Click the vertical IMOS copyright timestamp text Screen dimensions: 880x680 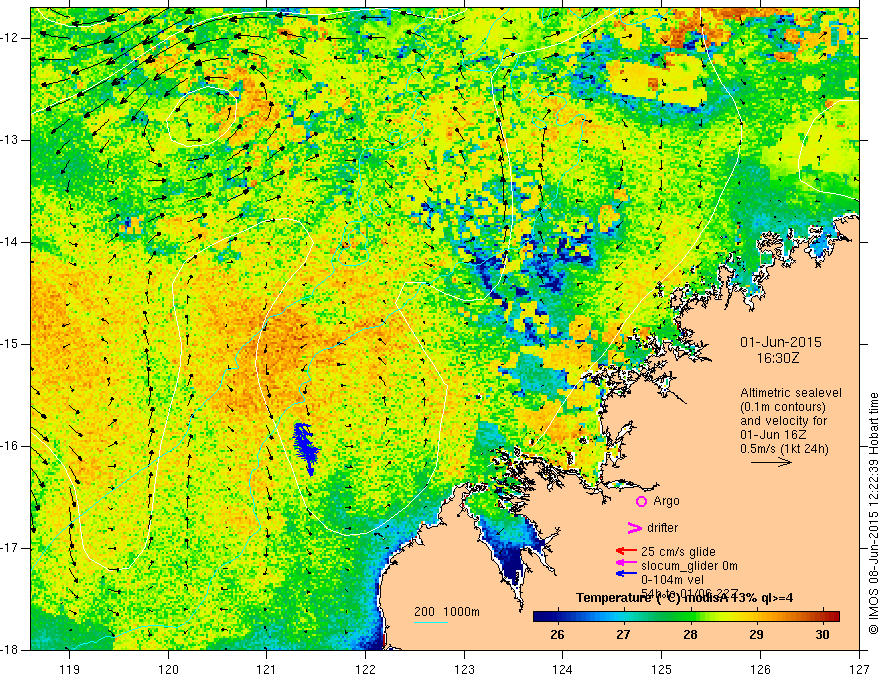[x=873, y=514]
